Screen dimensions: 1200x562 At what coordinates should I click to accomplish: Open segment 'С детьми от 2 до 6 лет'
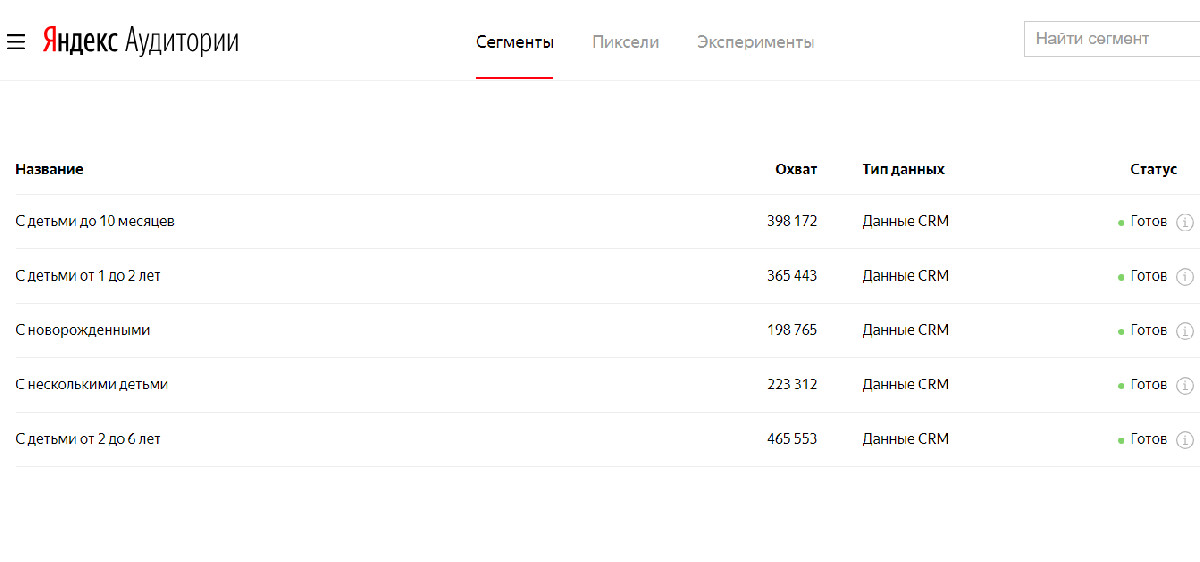click(88, 439)
